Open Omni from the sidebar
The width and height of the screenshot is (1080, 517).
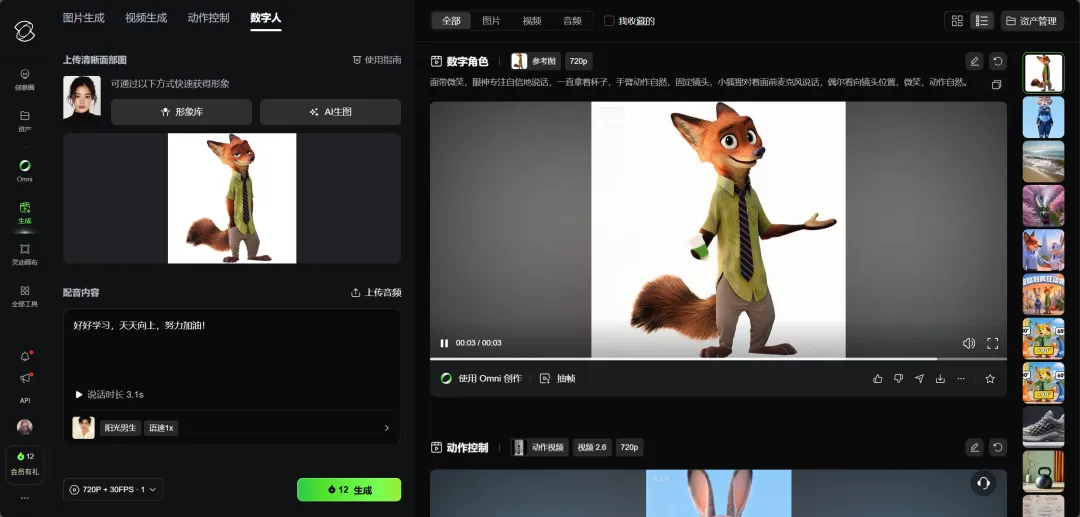25,170
